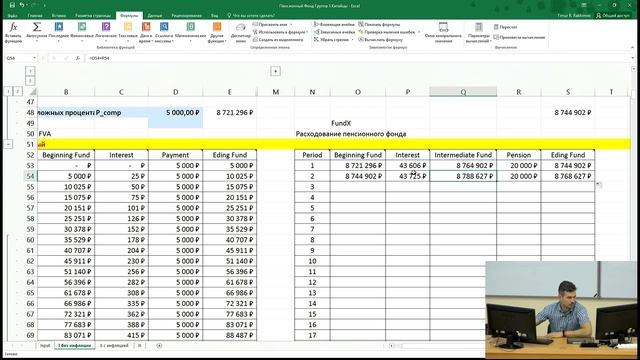Click the Share (Общий доступ) button
Viewport: 640px width, 360px height.
[612, 16]
